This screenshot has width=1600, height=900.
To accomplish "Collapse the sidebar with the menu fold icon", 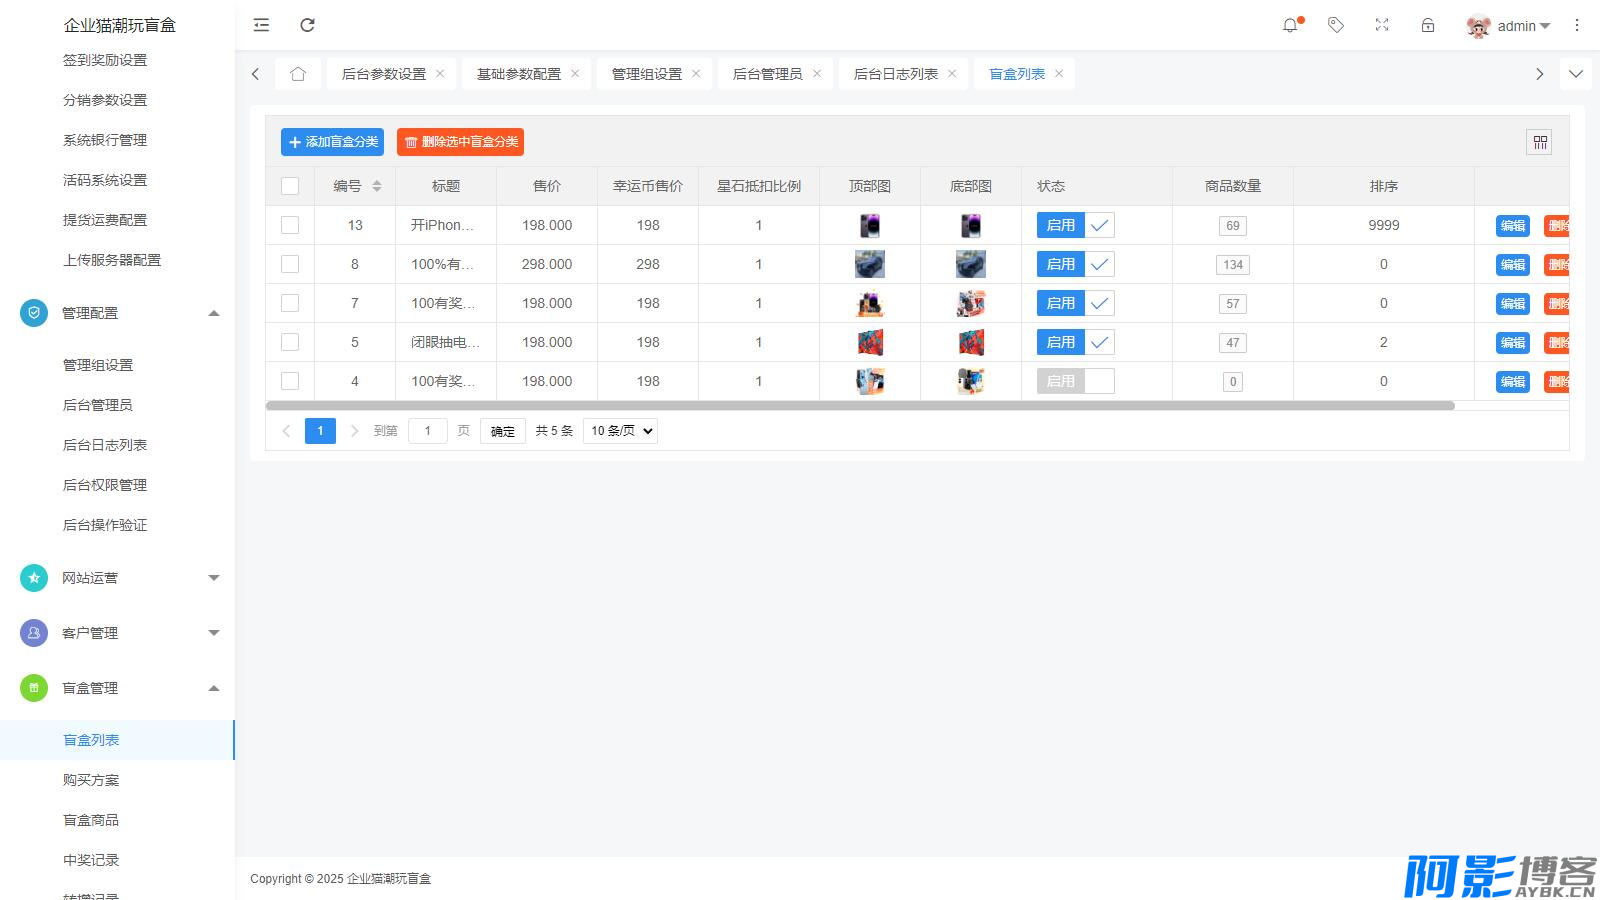I will point(261,25).
